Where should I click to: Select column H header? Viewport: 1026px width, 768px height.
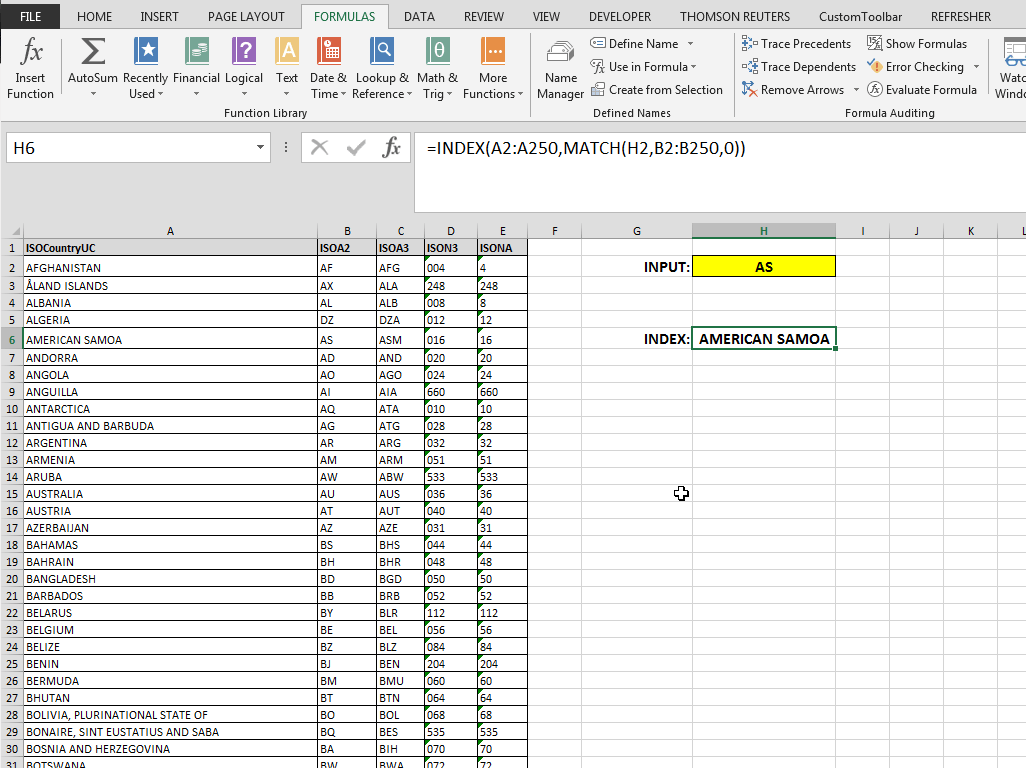[x=763, y=231]
